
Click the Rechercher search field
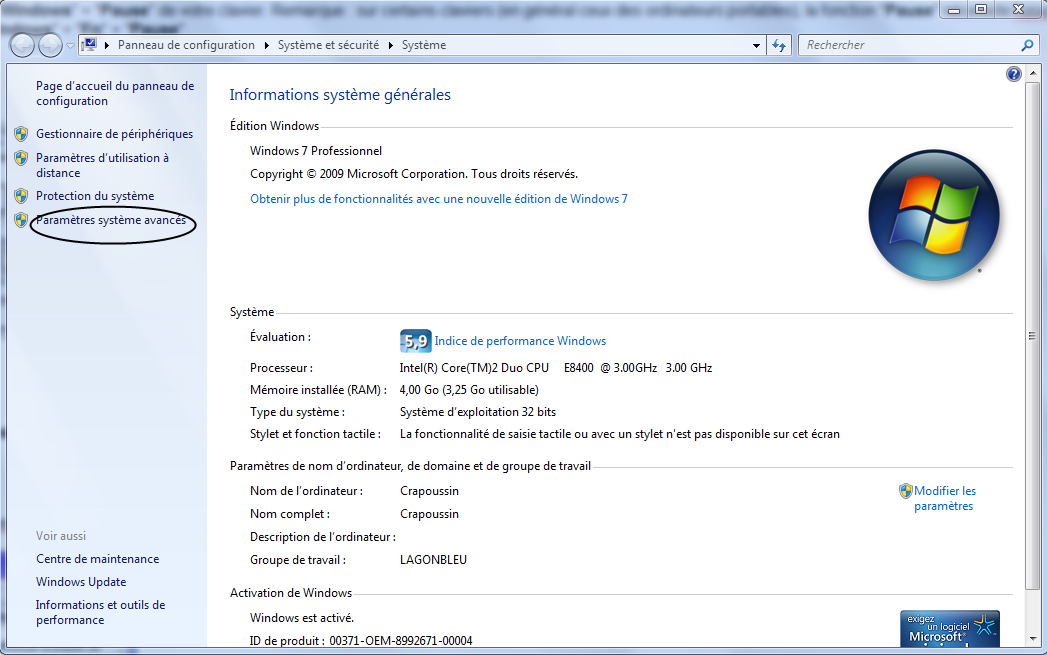(x=911, y=45)
